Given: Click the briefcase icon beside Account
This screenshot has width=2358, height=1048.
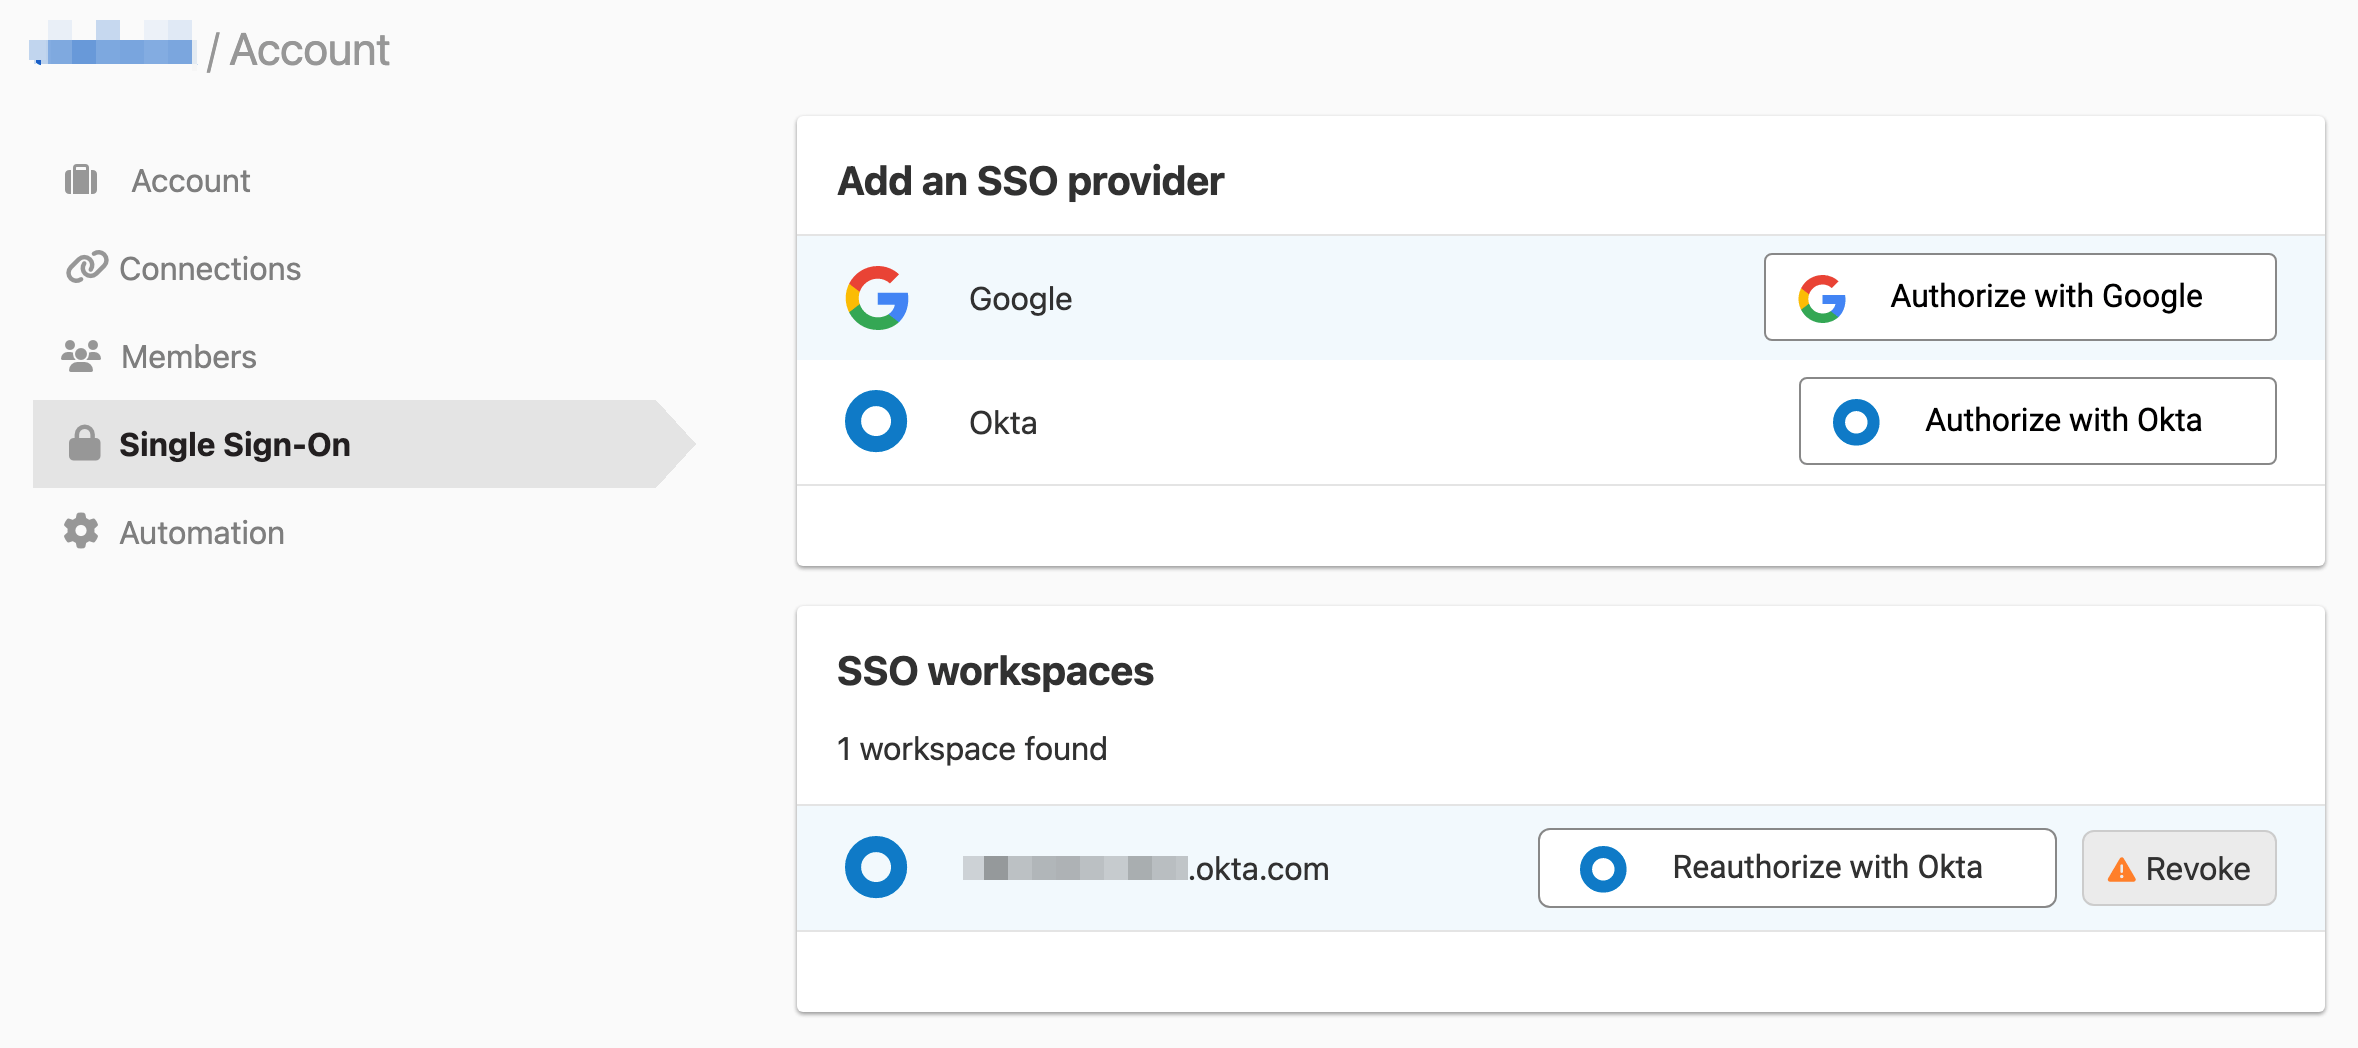Looking at the screenshot, I should click(80, 180).
